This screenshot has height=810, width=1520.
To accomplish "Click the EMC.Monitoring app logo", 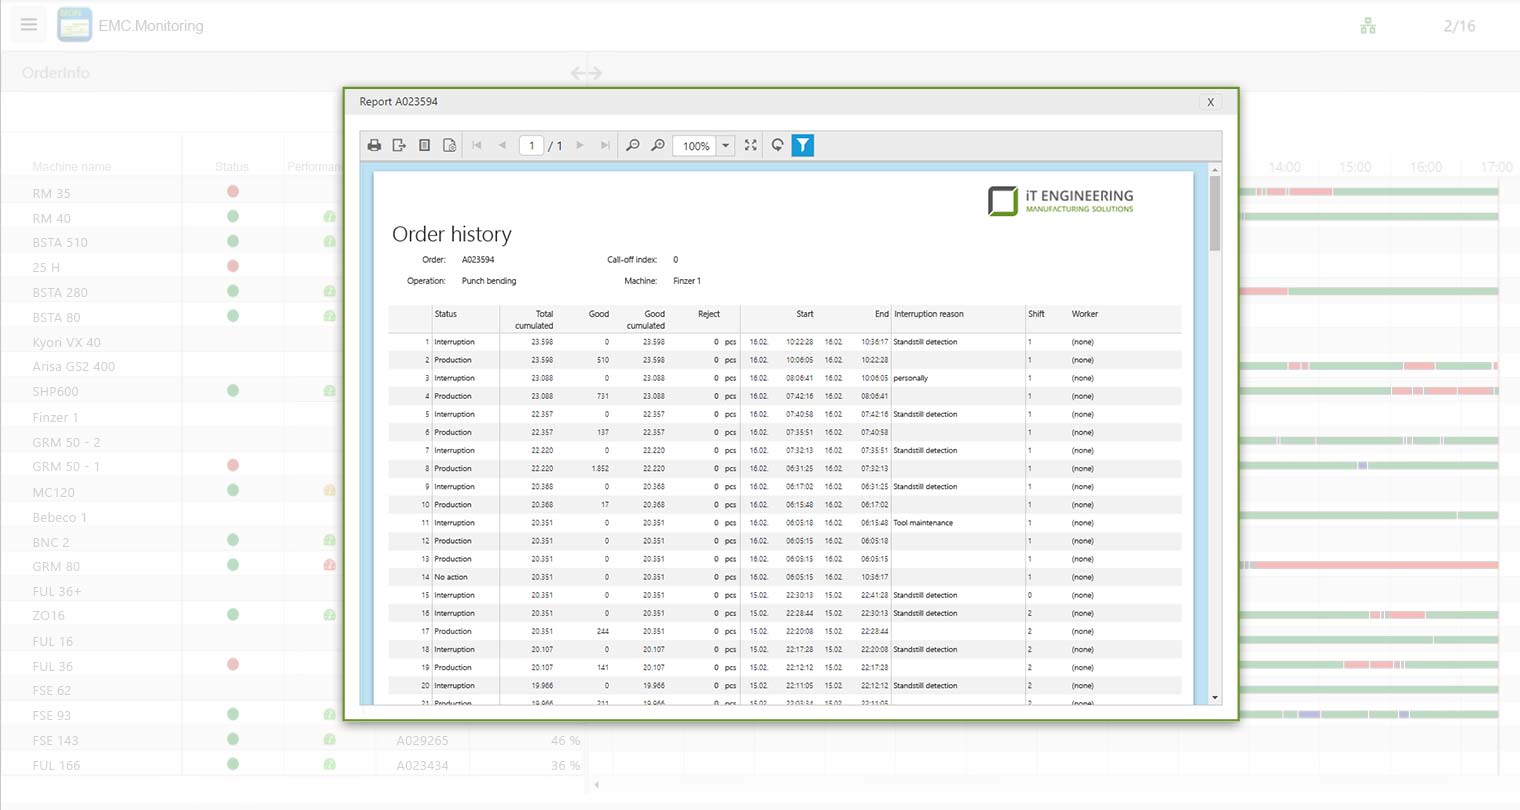I will (x=75, y=25).
